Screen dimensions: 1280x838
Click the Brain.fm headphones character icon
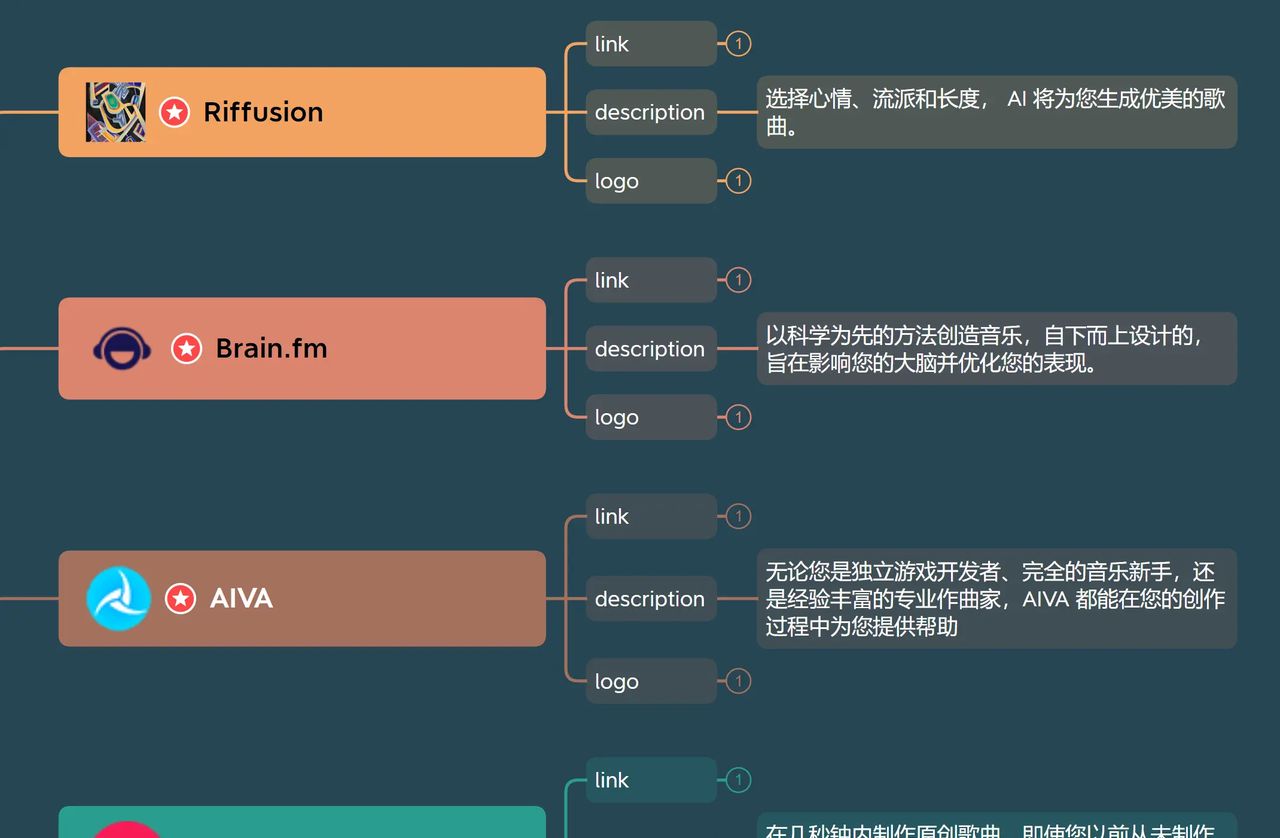[x=121, y=348]
